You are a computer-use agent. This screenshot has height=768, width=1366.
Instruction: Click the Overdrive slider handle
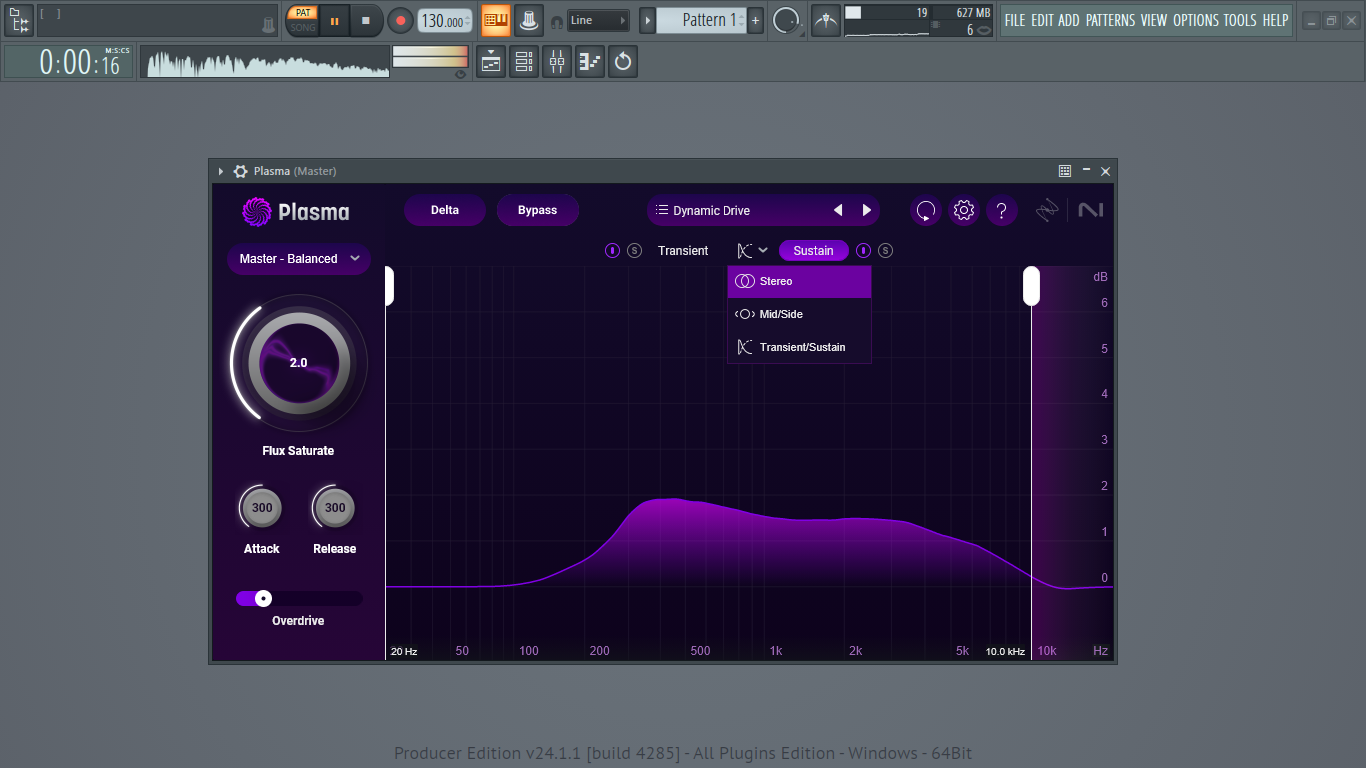pyautogui.click(x=263, y=598)
